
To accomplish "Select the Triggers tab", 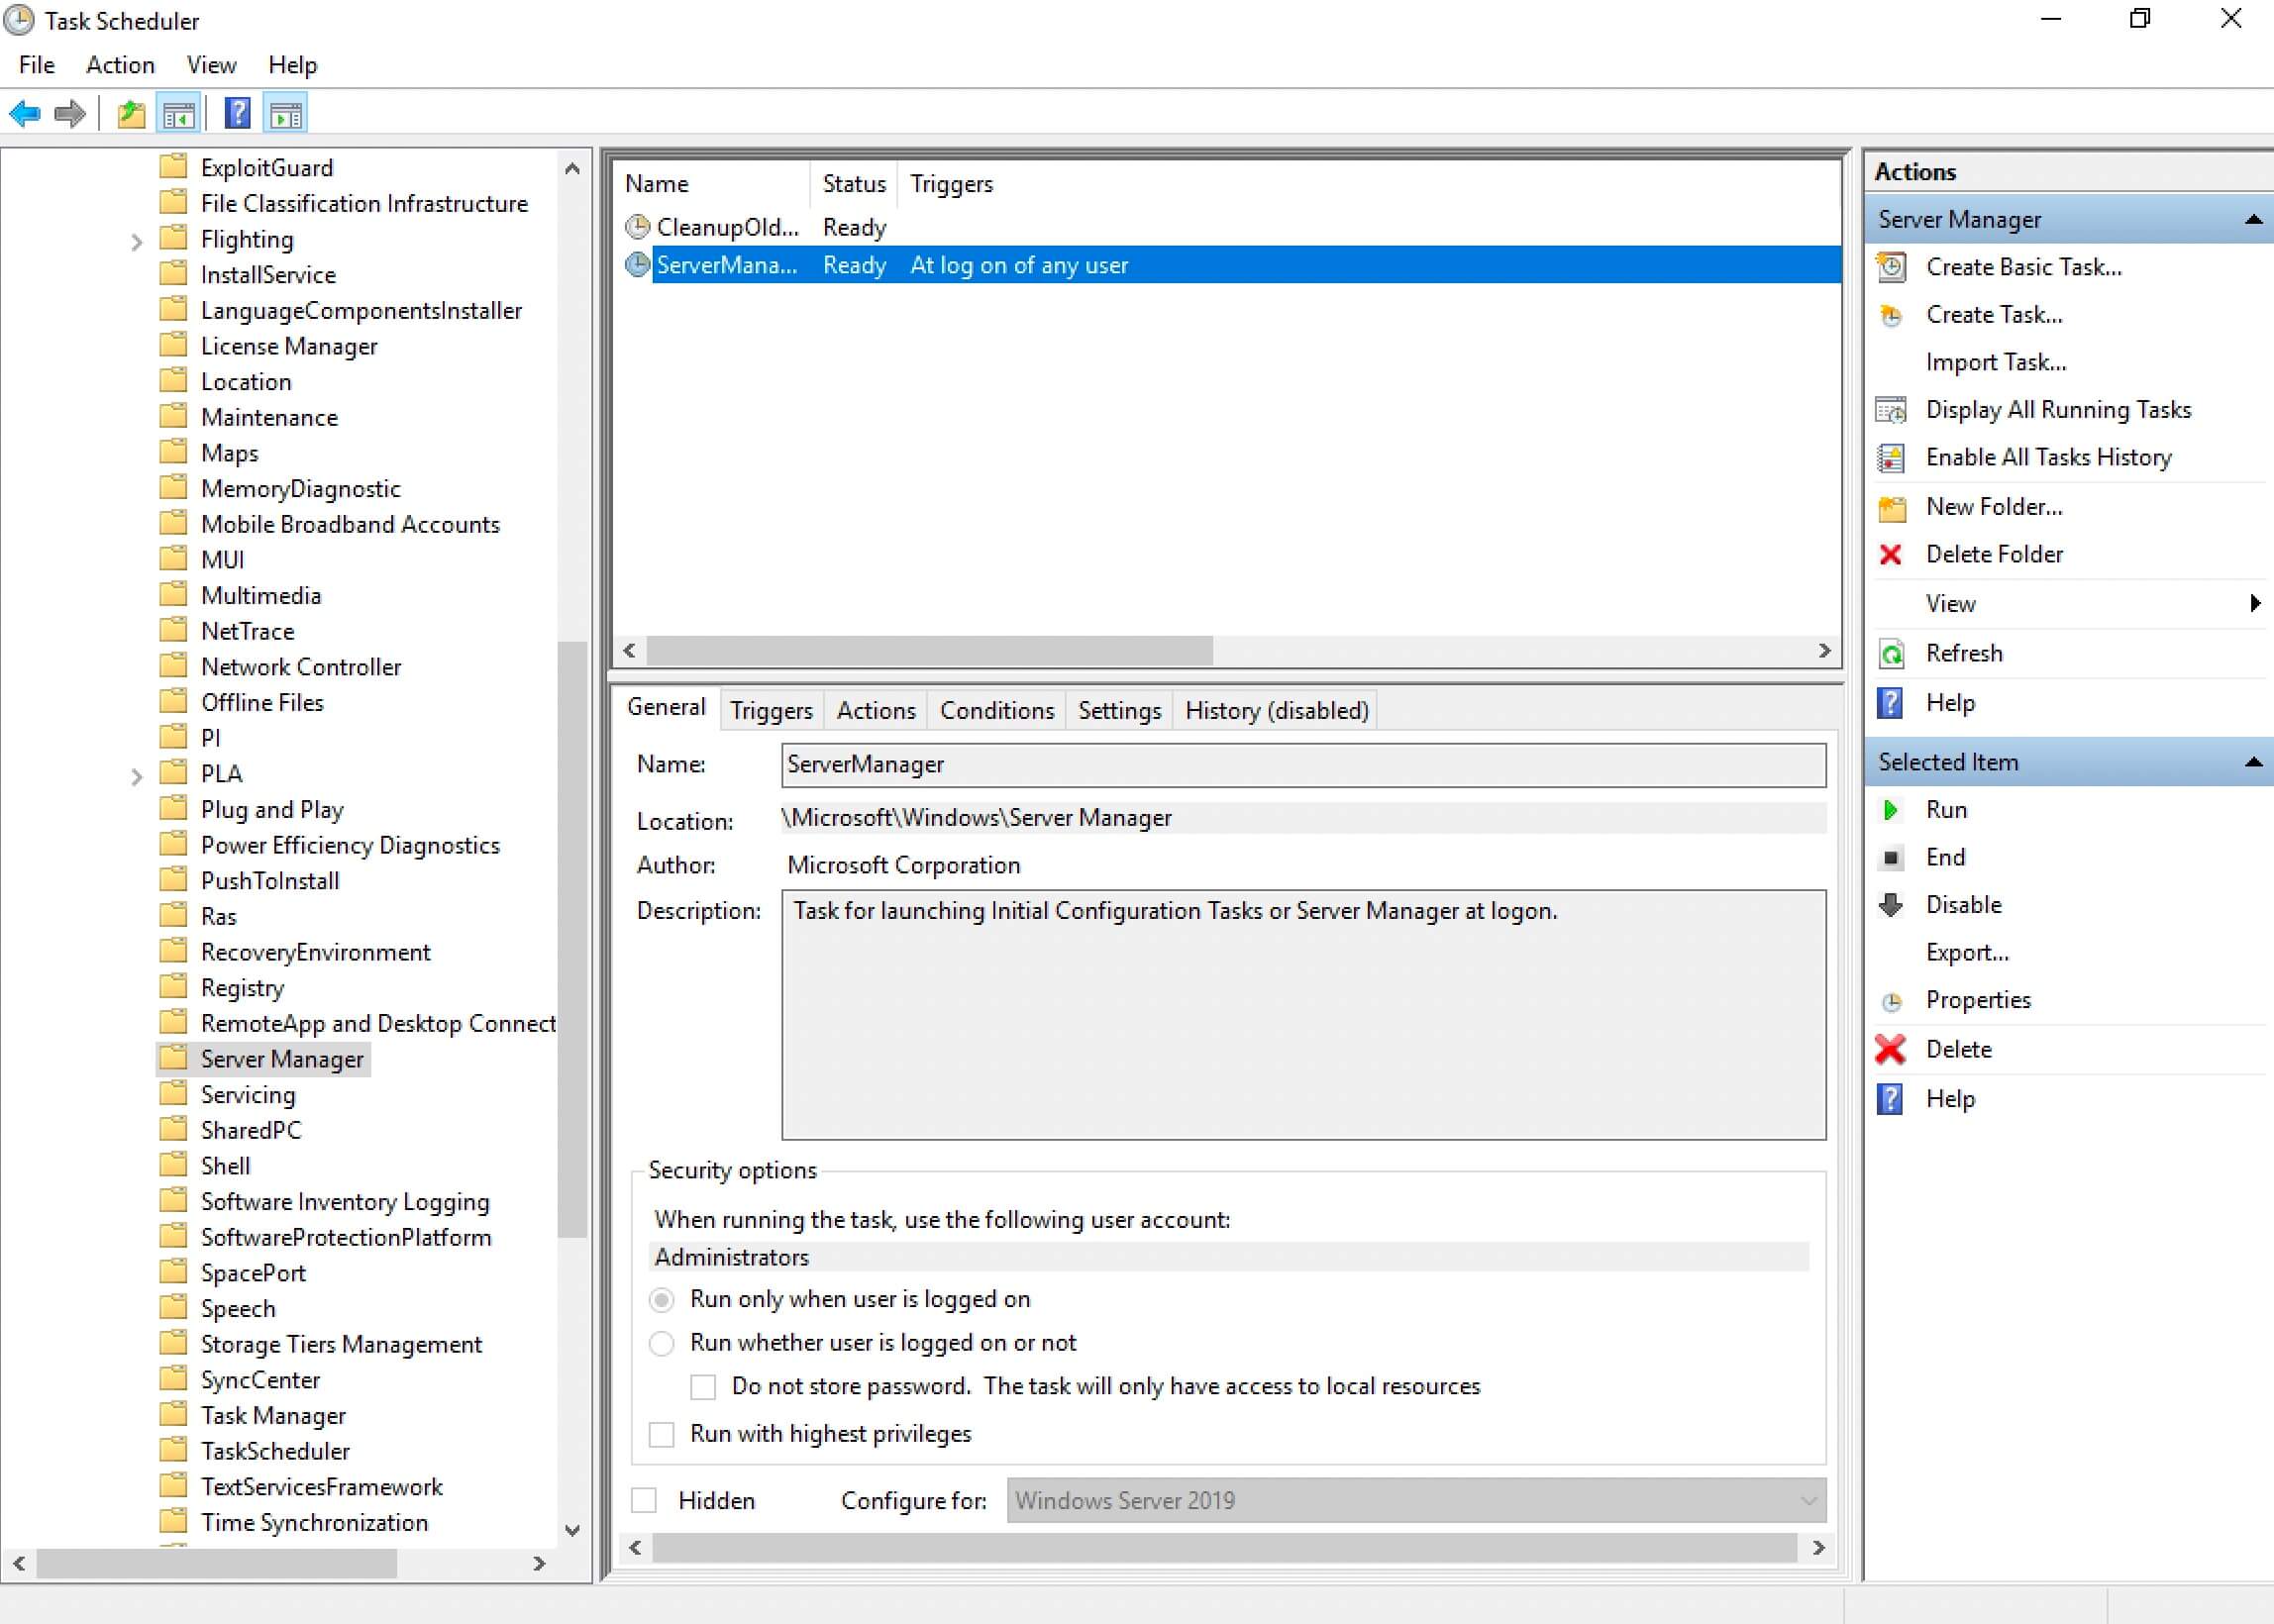I will click(768, 708).
